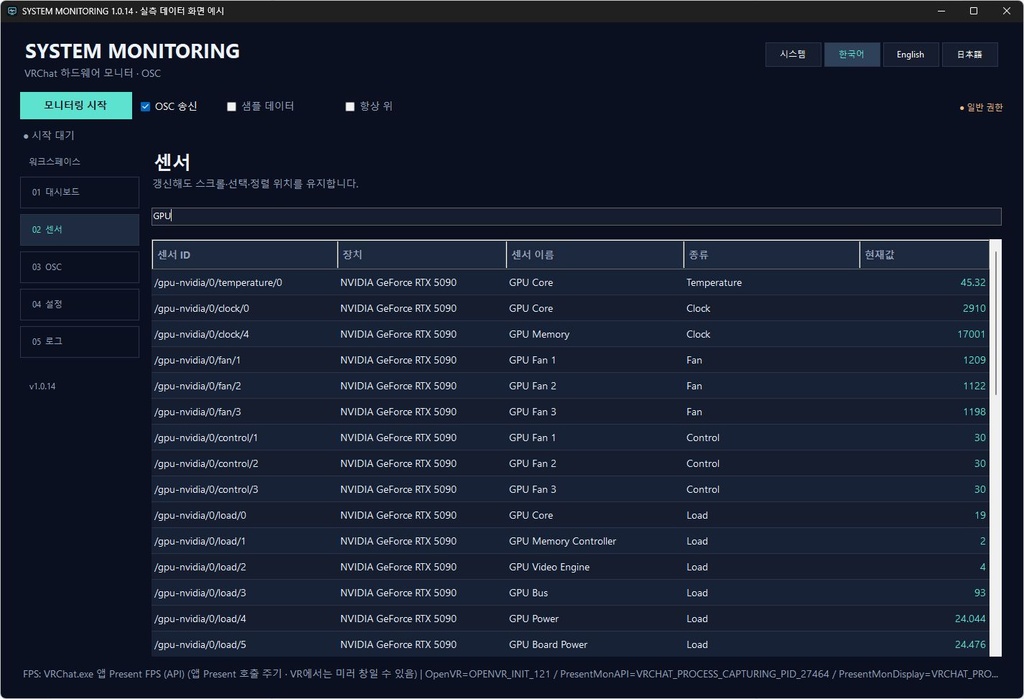
Task: Select the current value 24.044
Action: (x=970, y=619)
